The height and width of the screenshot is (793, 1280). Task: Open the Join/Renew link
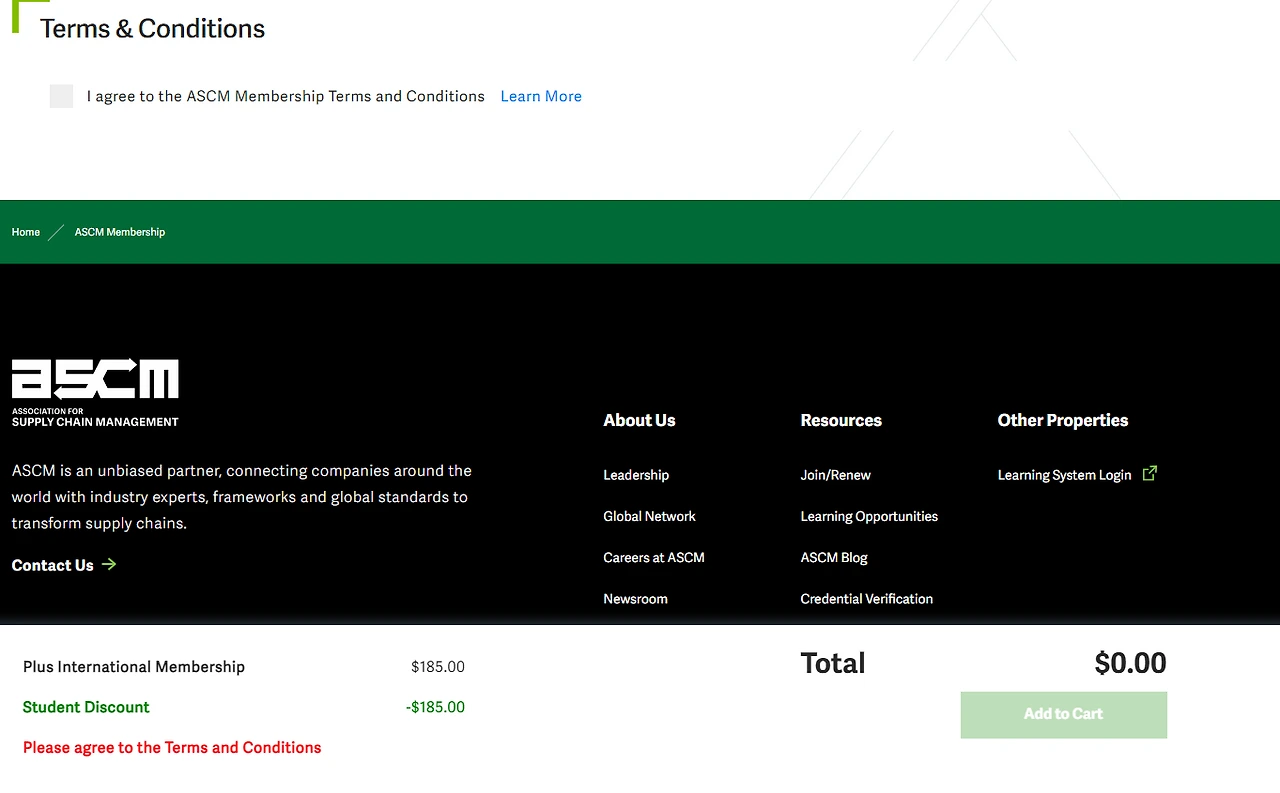836,475
